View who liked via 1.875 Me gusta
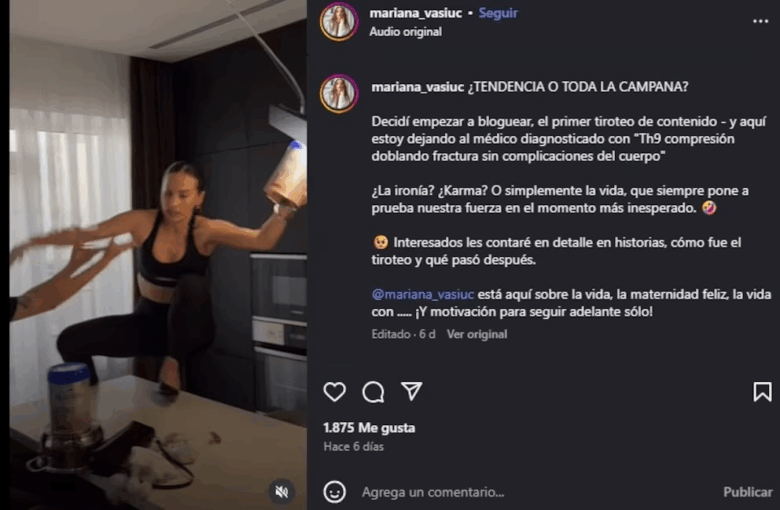This screenshot has height=510, width=780. pos(369,428)
